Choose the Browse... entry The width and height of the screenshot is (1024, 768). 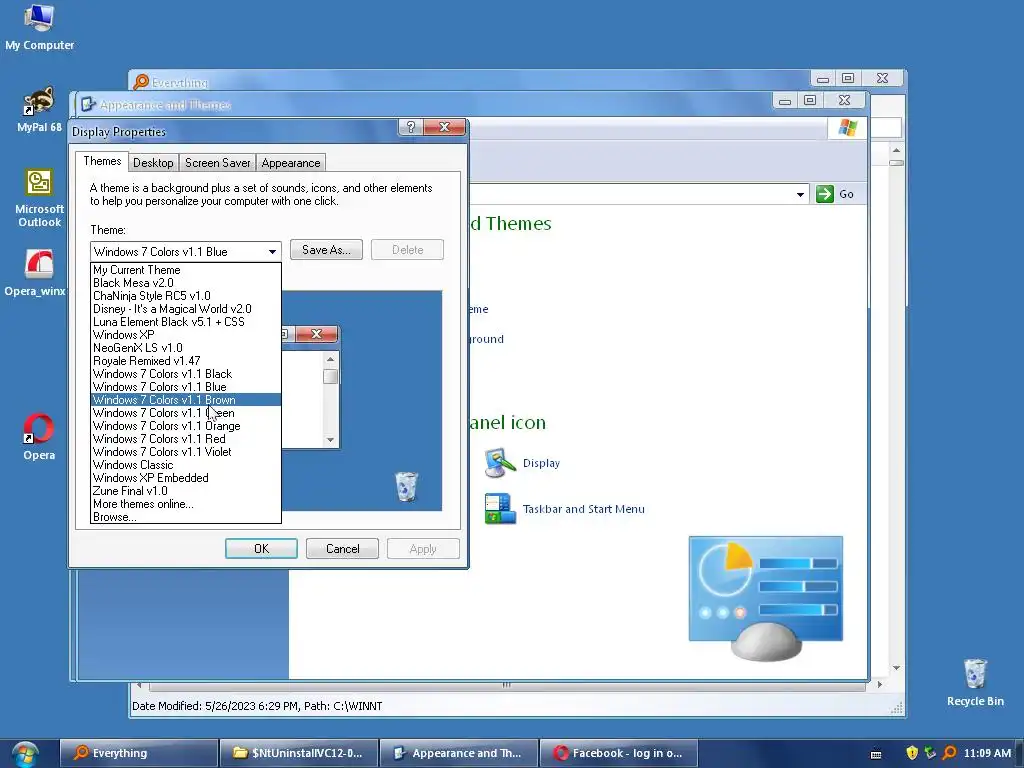click(185, 517)
